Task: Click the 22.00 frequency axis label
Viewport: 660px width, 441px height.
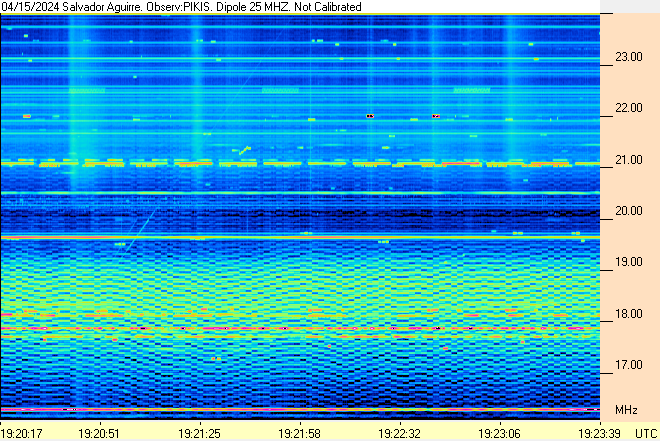Action: click(629, 108)
